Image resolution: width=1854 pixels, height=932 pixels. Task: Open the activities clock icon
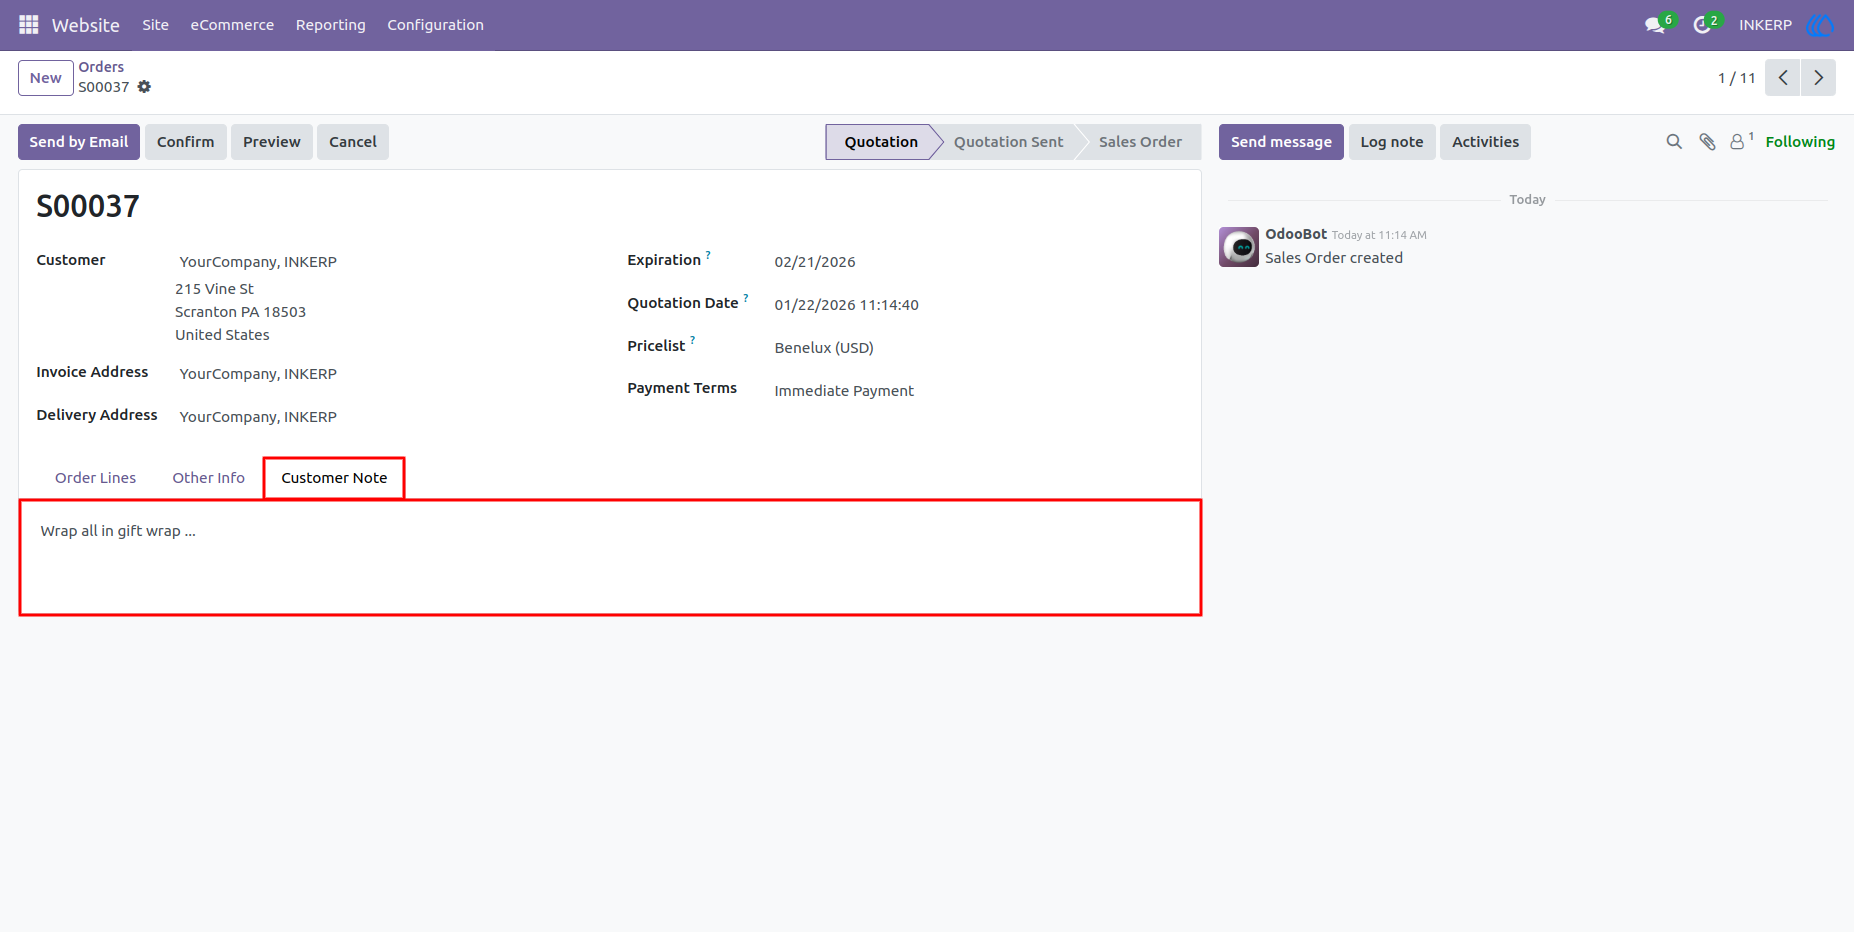coord(1702,25)
